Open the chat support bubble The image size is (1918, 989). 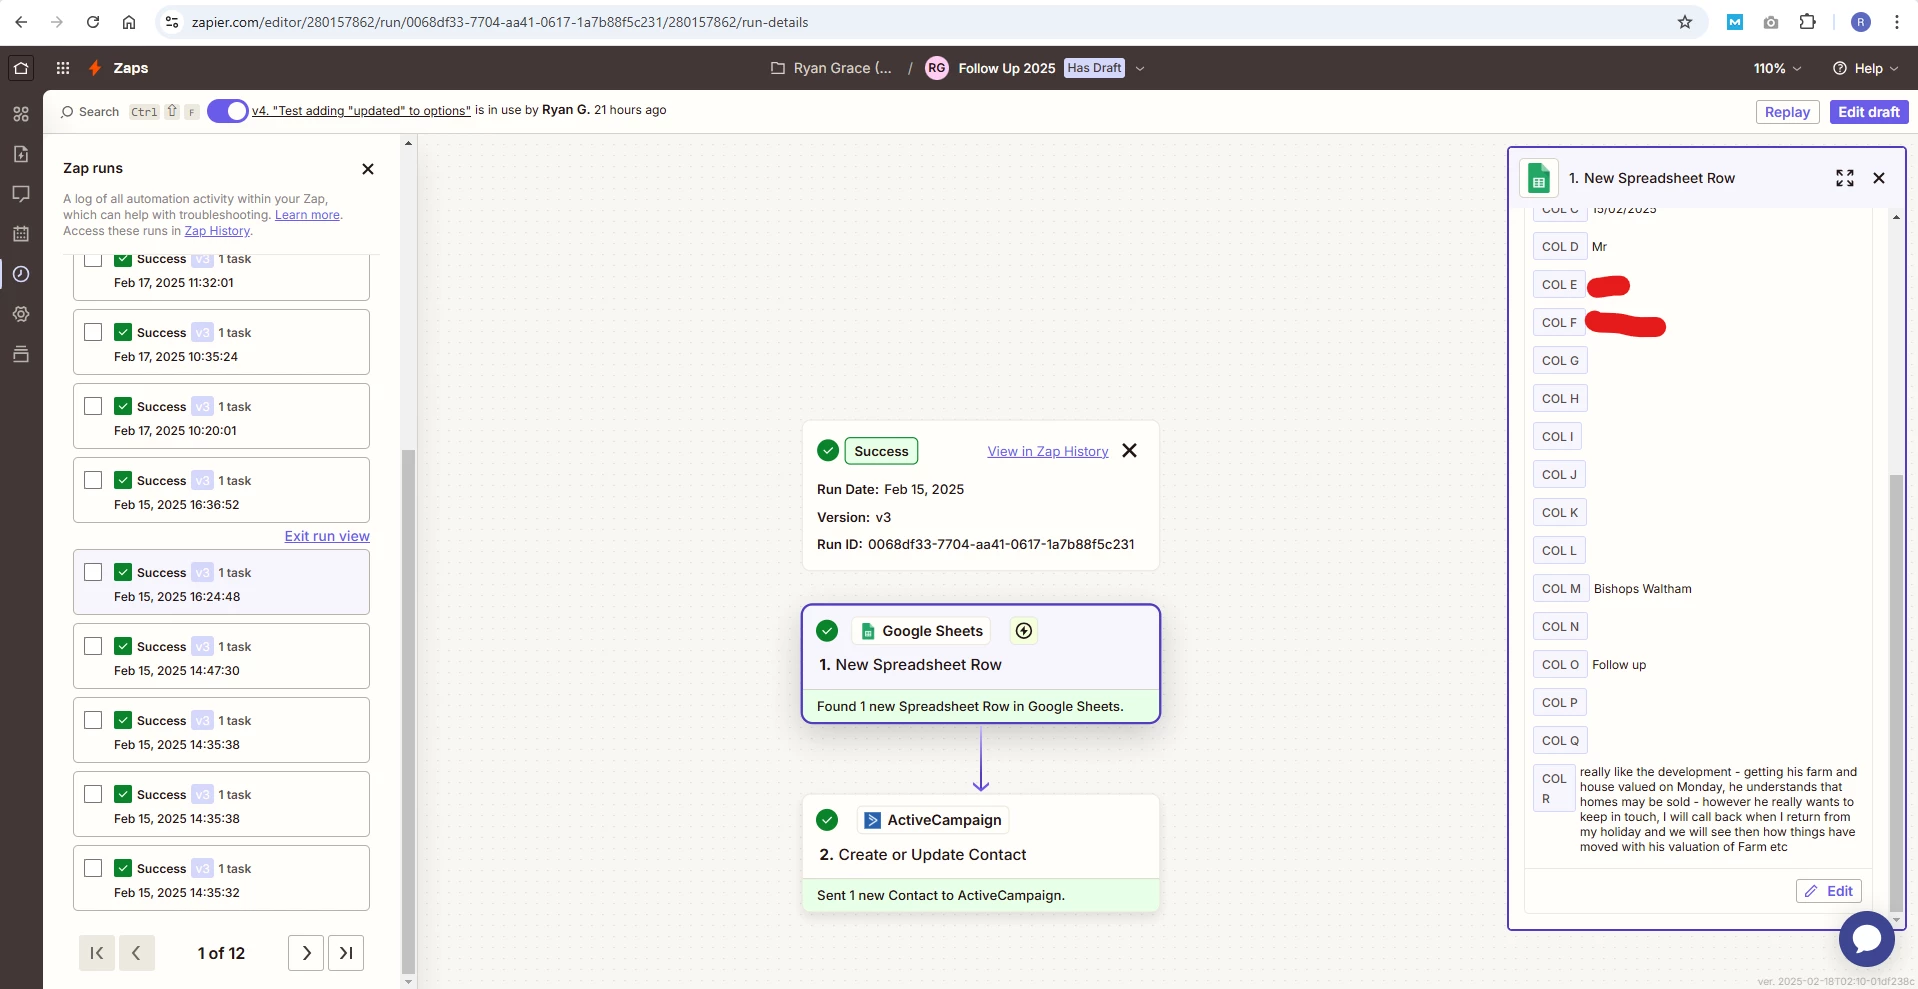pos(1866,938)
